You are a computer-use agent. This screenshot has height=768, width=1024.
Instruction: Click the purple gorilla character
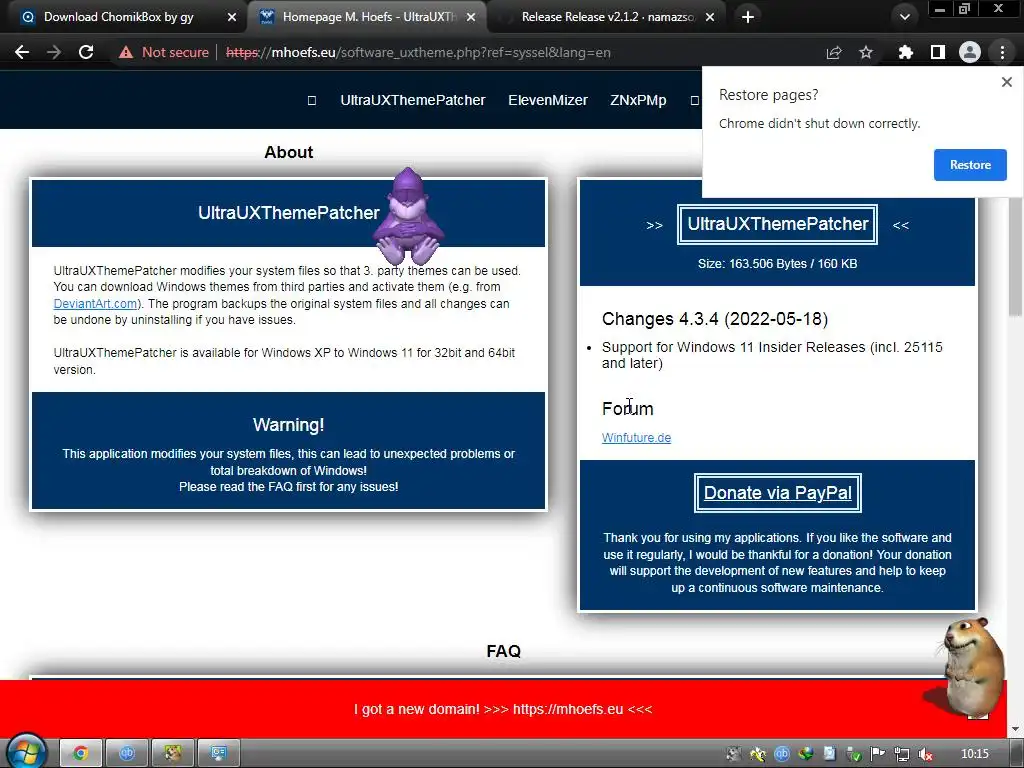(x=408, y=216)
